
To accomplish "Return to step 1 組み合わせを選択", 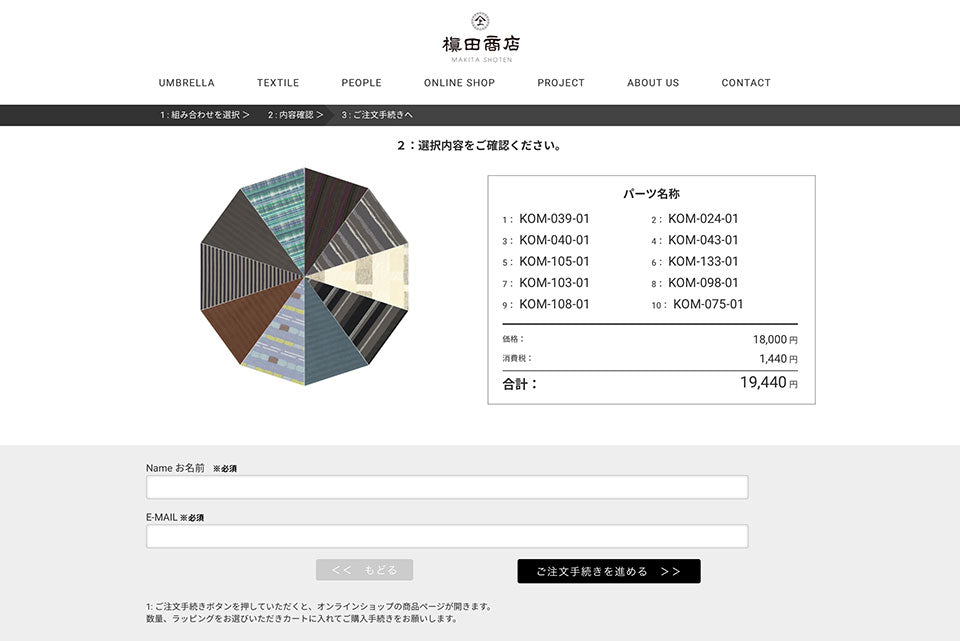I will tap(204, 115).
